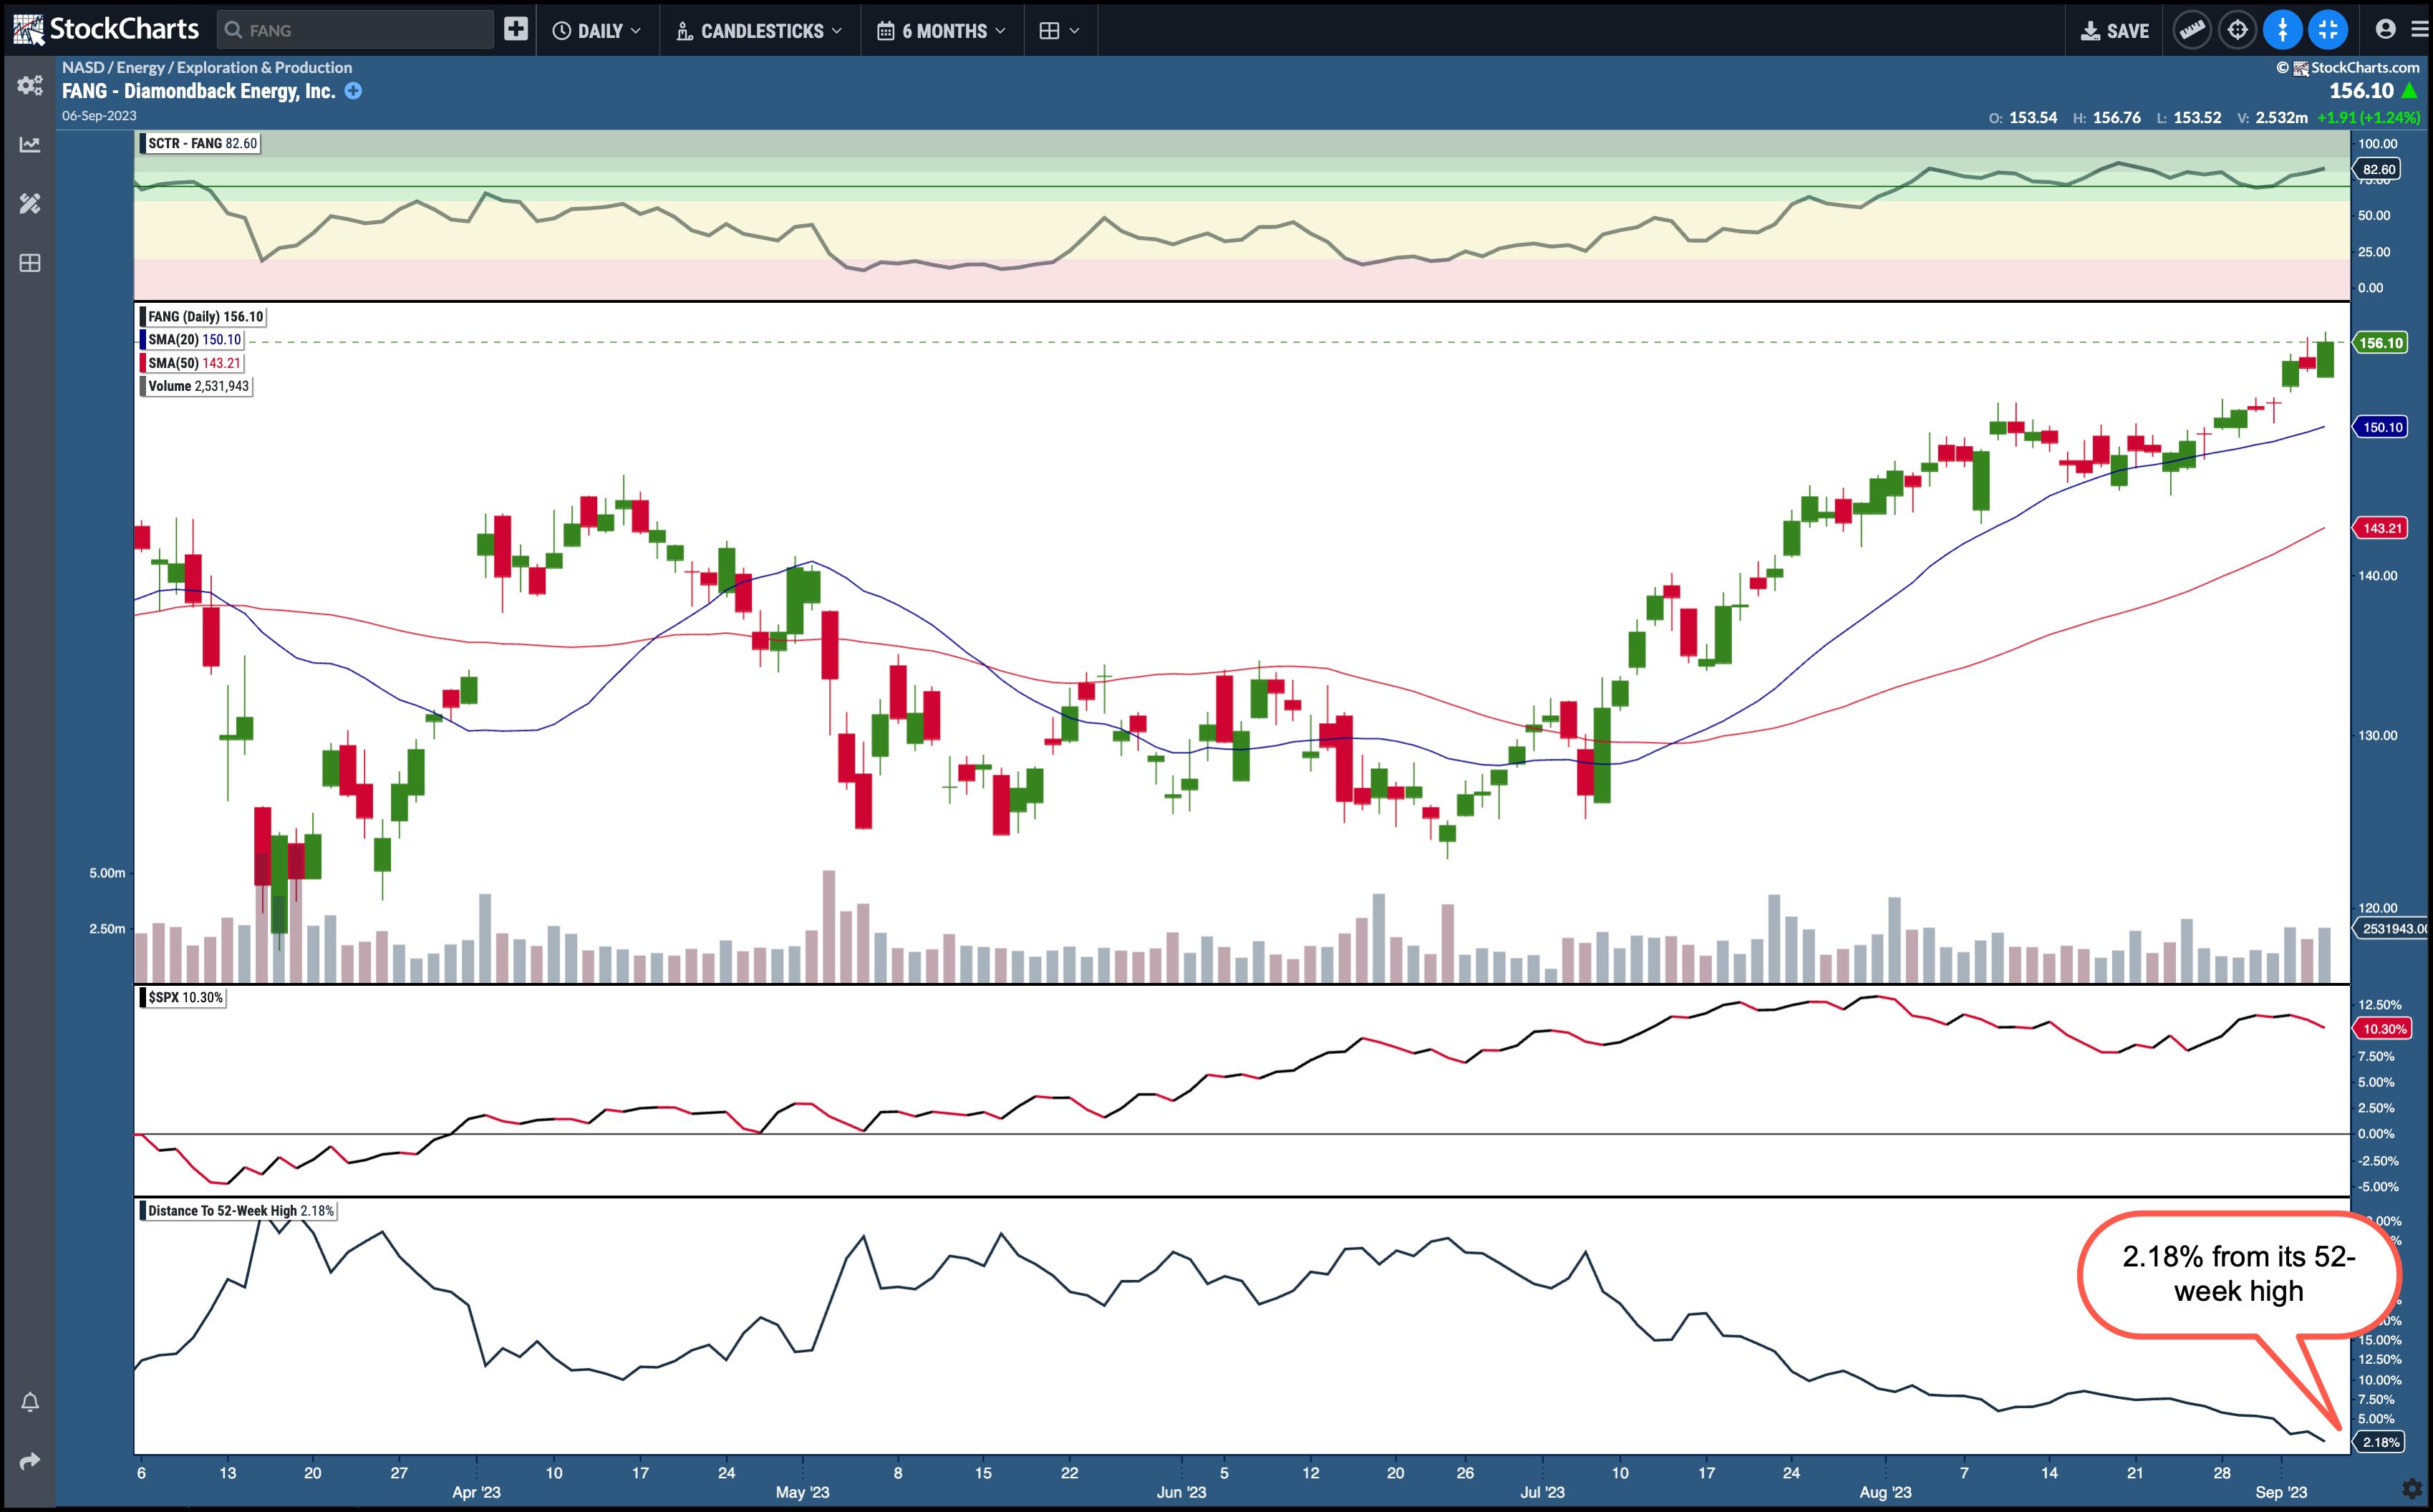Click the crosshair target icon

pyautogui.click(x=2237, y=30)
